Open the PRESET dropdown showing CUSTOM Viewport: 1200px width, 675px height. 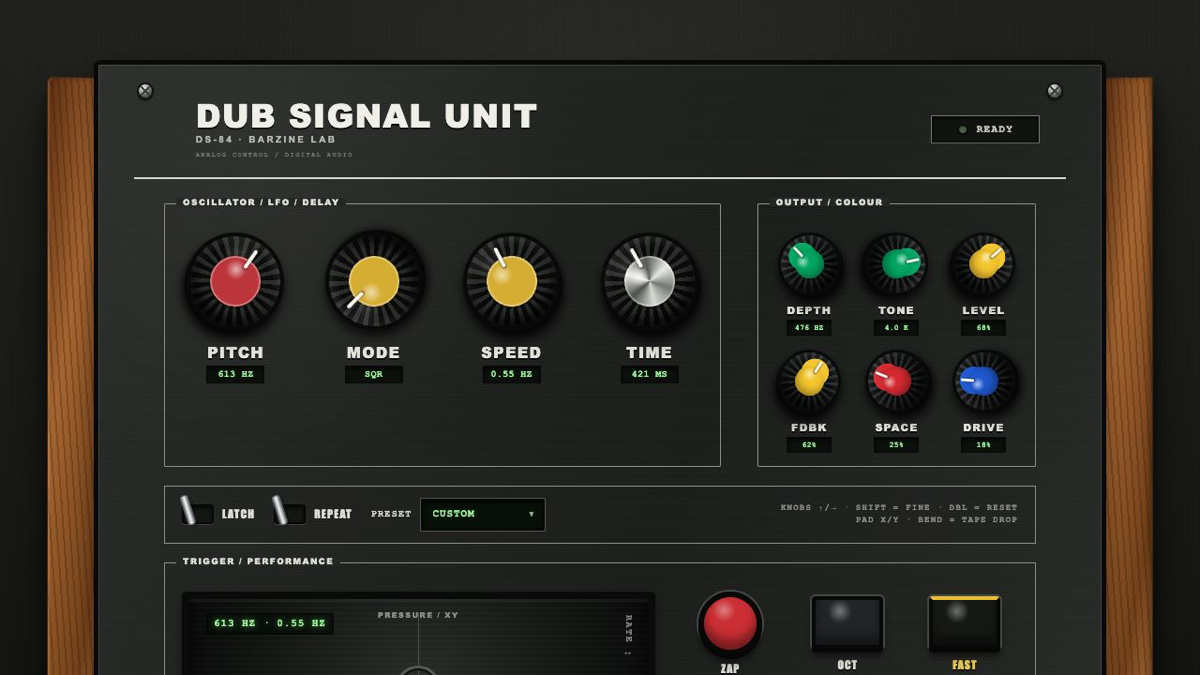pos(483,514)
